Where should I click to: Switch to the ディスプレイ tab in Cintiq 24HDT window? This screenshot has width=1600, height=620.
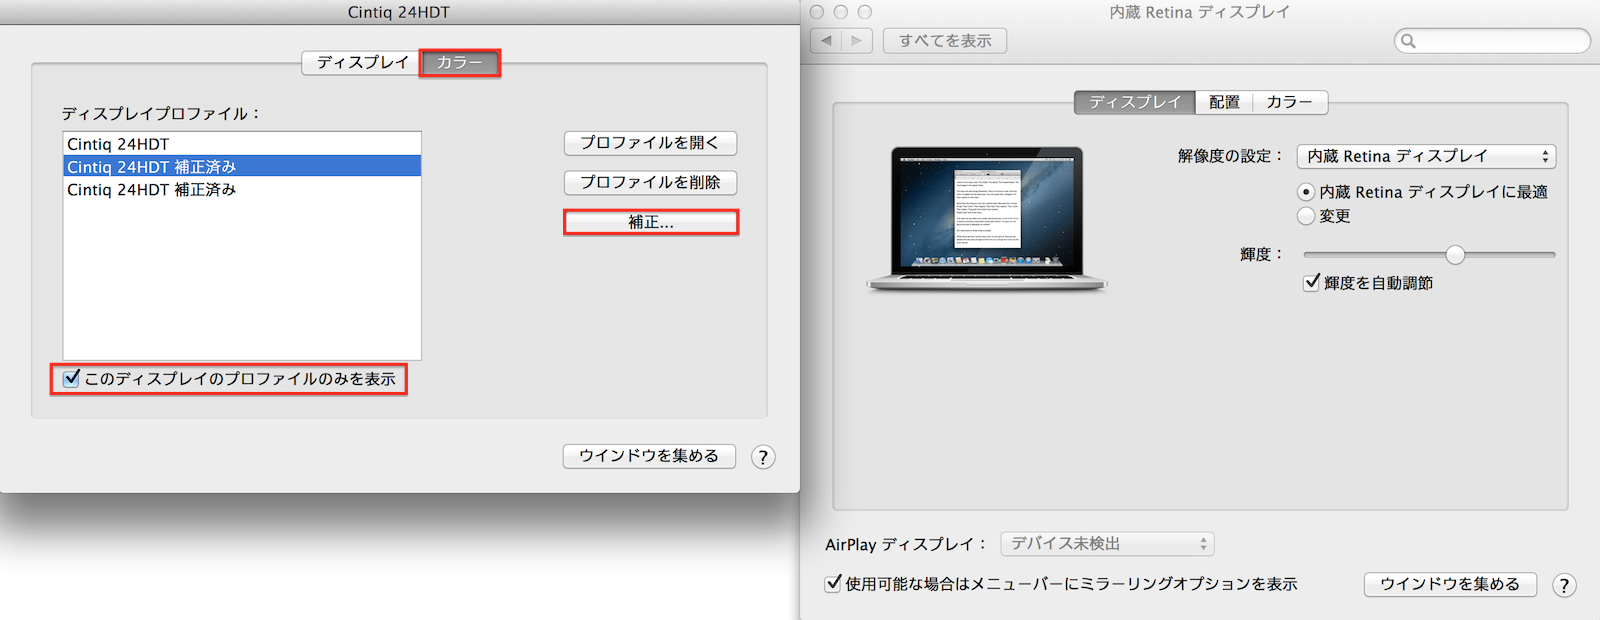point(362,62)
